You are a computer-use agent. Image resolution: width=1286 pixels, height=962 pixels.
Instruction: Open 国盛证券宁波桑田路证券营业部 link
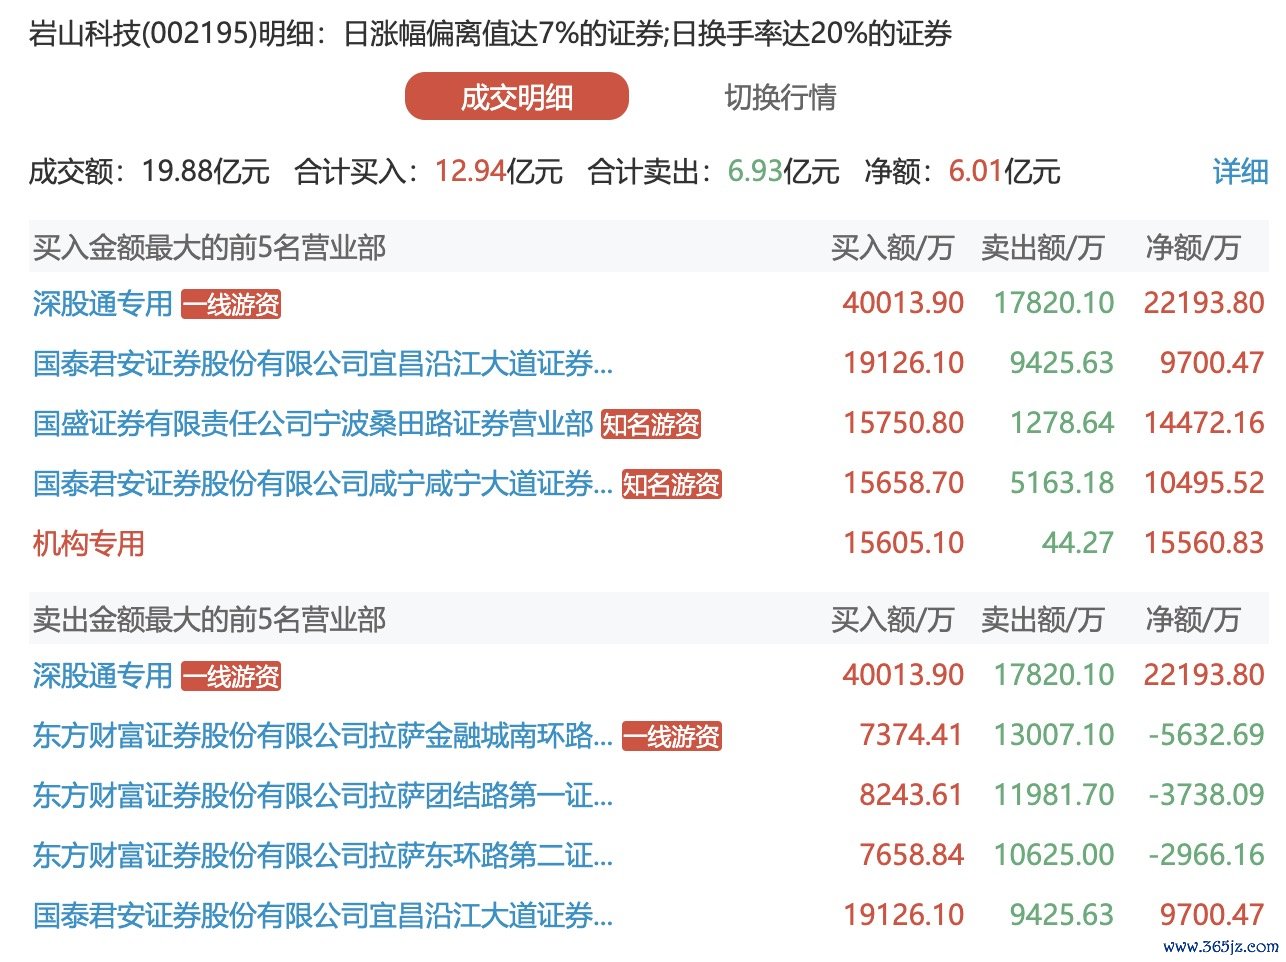pos(313,423)
